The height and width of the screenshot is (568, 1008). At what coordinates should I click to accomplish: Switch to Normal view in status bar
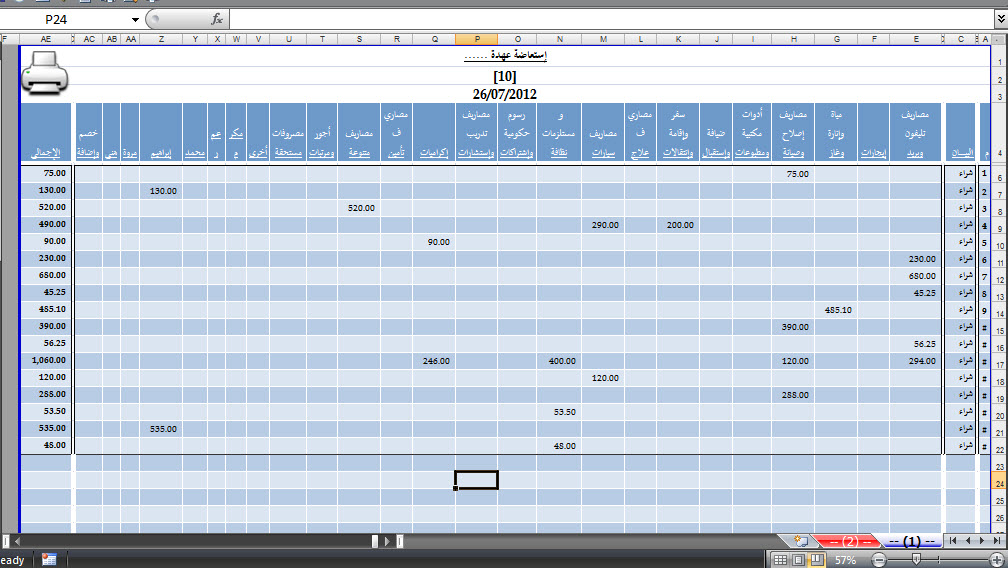pos(780,560)
